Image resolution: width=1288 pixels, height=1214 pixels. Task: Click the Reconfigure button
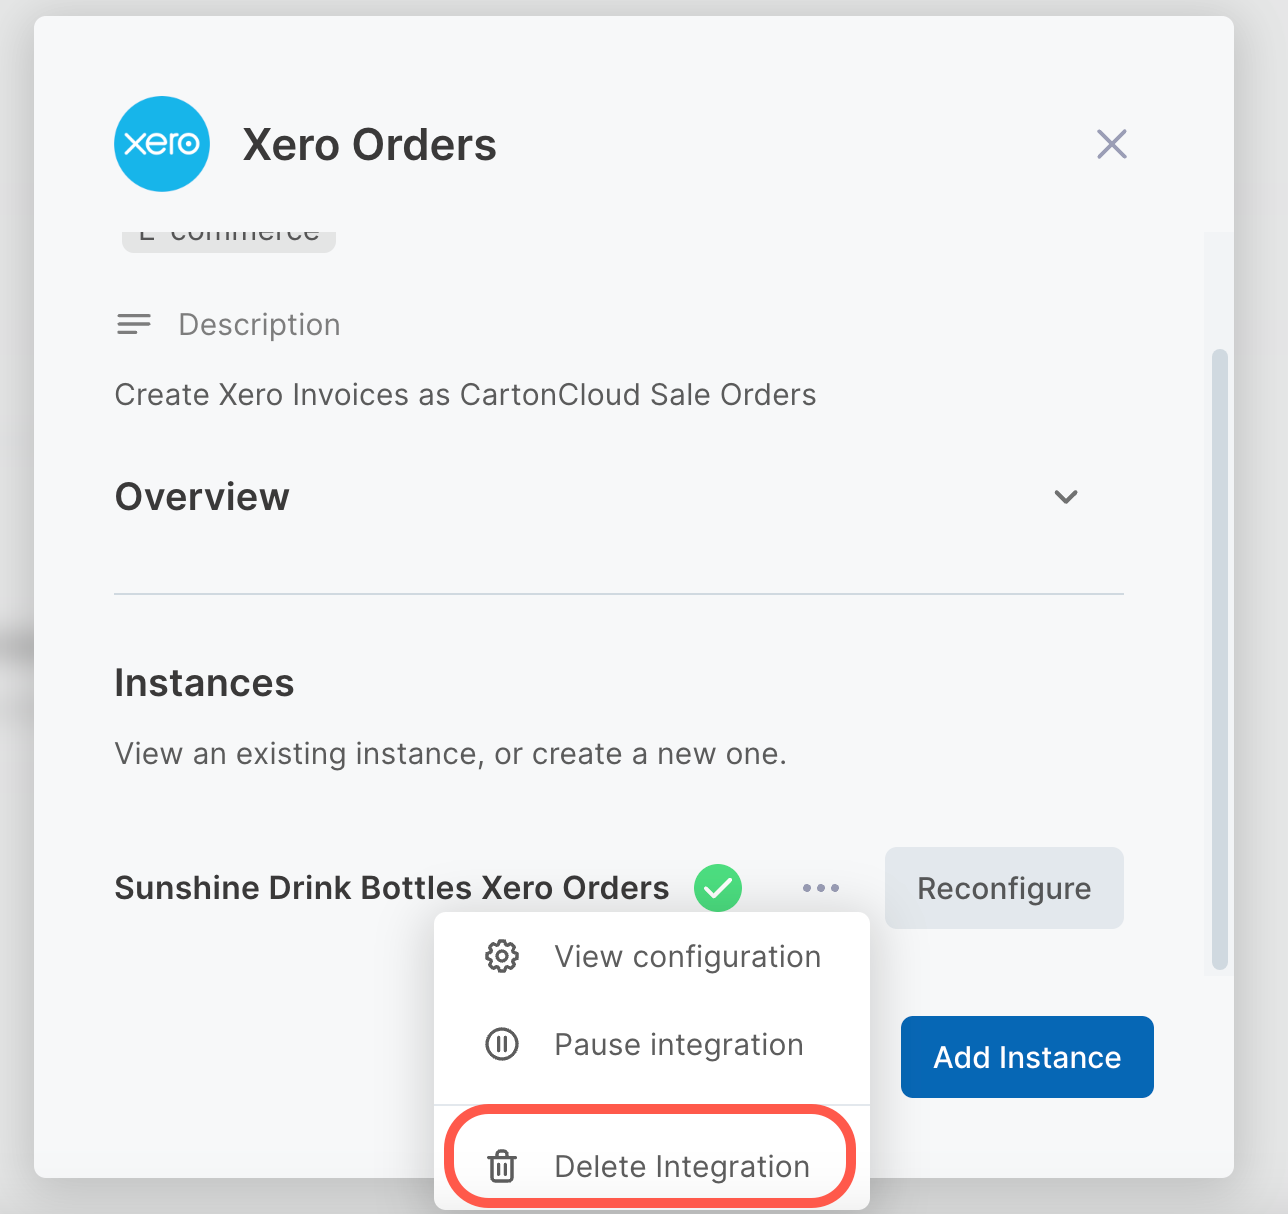click(1003, 887)
